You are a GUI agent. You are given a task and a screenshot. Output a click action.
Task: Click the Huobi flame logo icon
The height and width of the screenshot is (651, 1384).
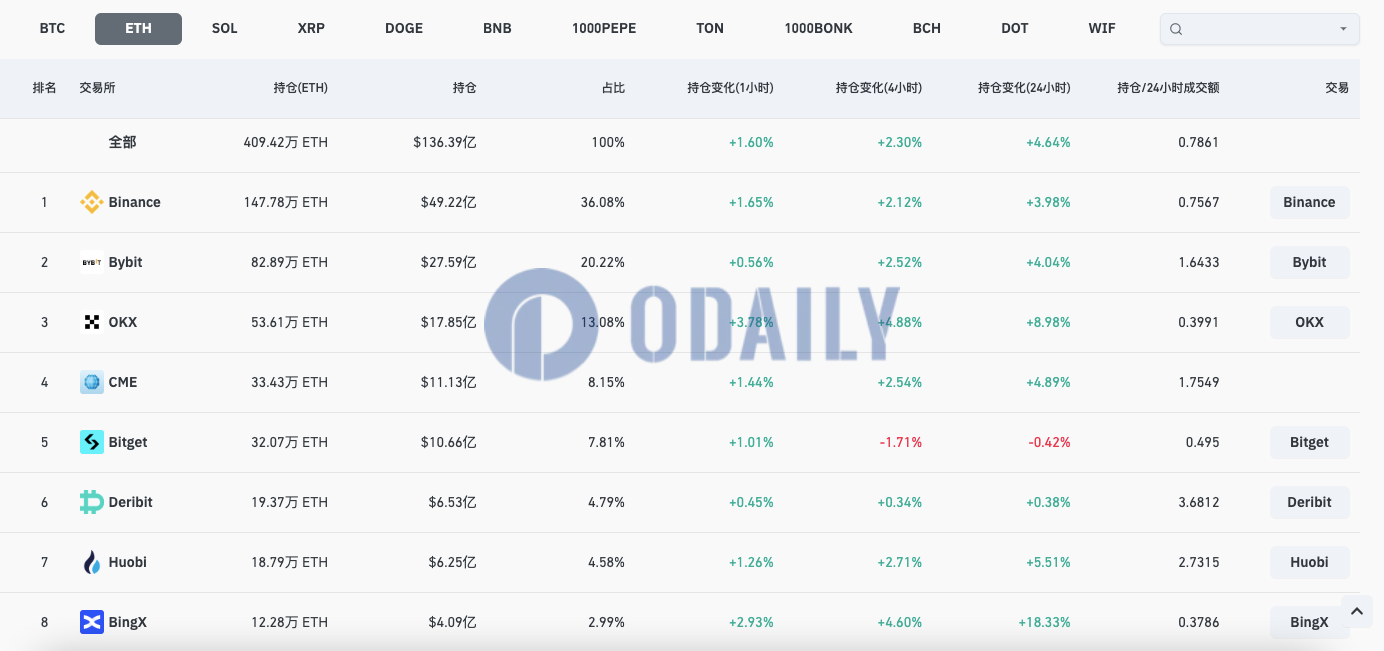tap(91, 562)
